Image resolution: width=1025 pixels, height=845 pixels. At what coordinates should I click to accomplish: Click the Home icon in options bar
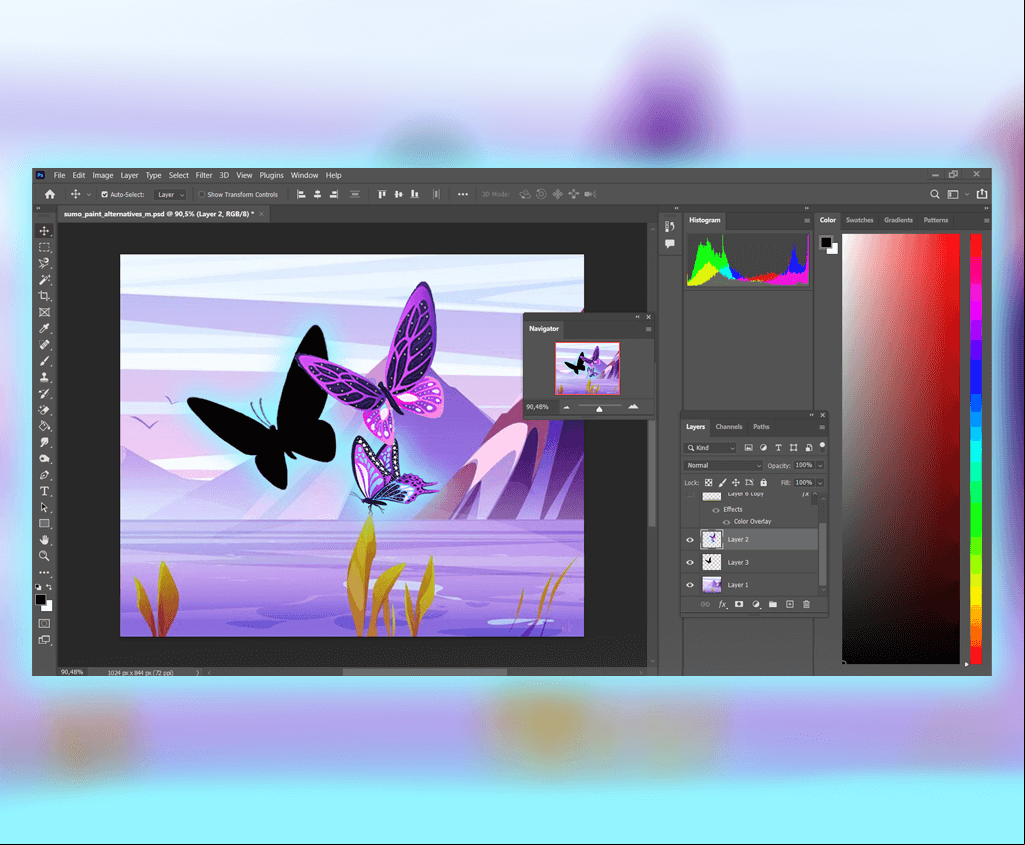coord(50,194)
